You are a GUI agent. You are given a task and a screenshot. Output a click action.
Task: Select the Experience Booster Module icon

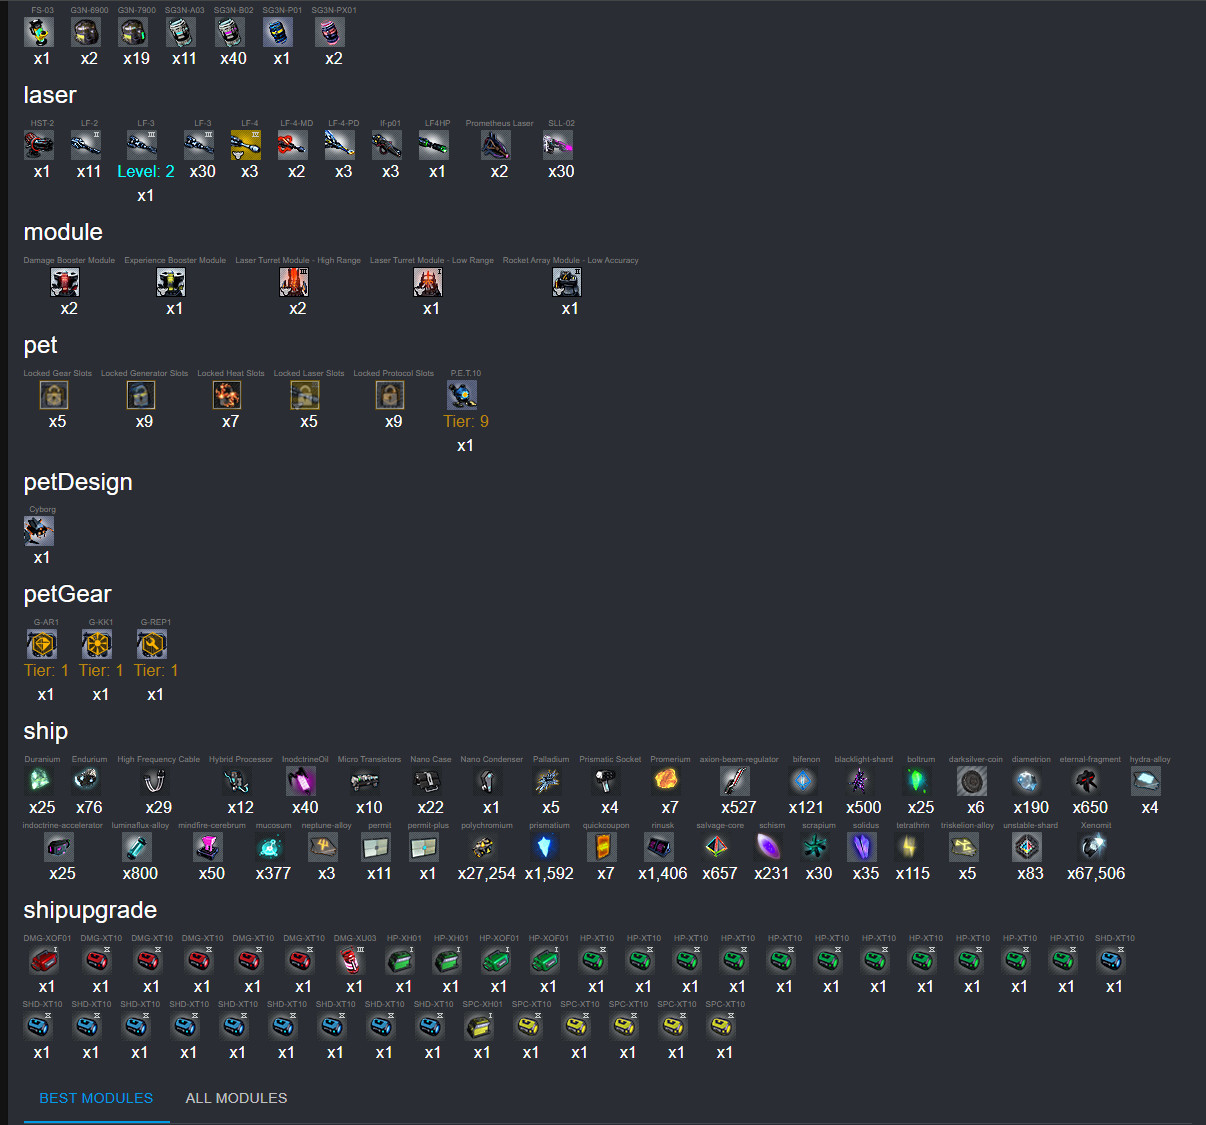(171, 282)
